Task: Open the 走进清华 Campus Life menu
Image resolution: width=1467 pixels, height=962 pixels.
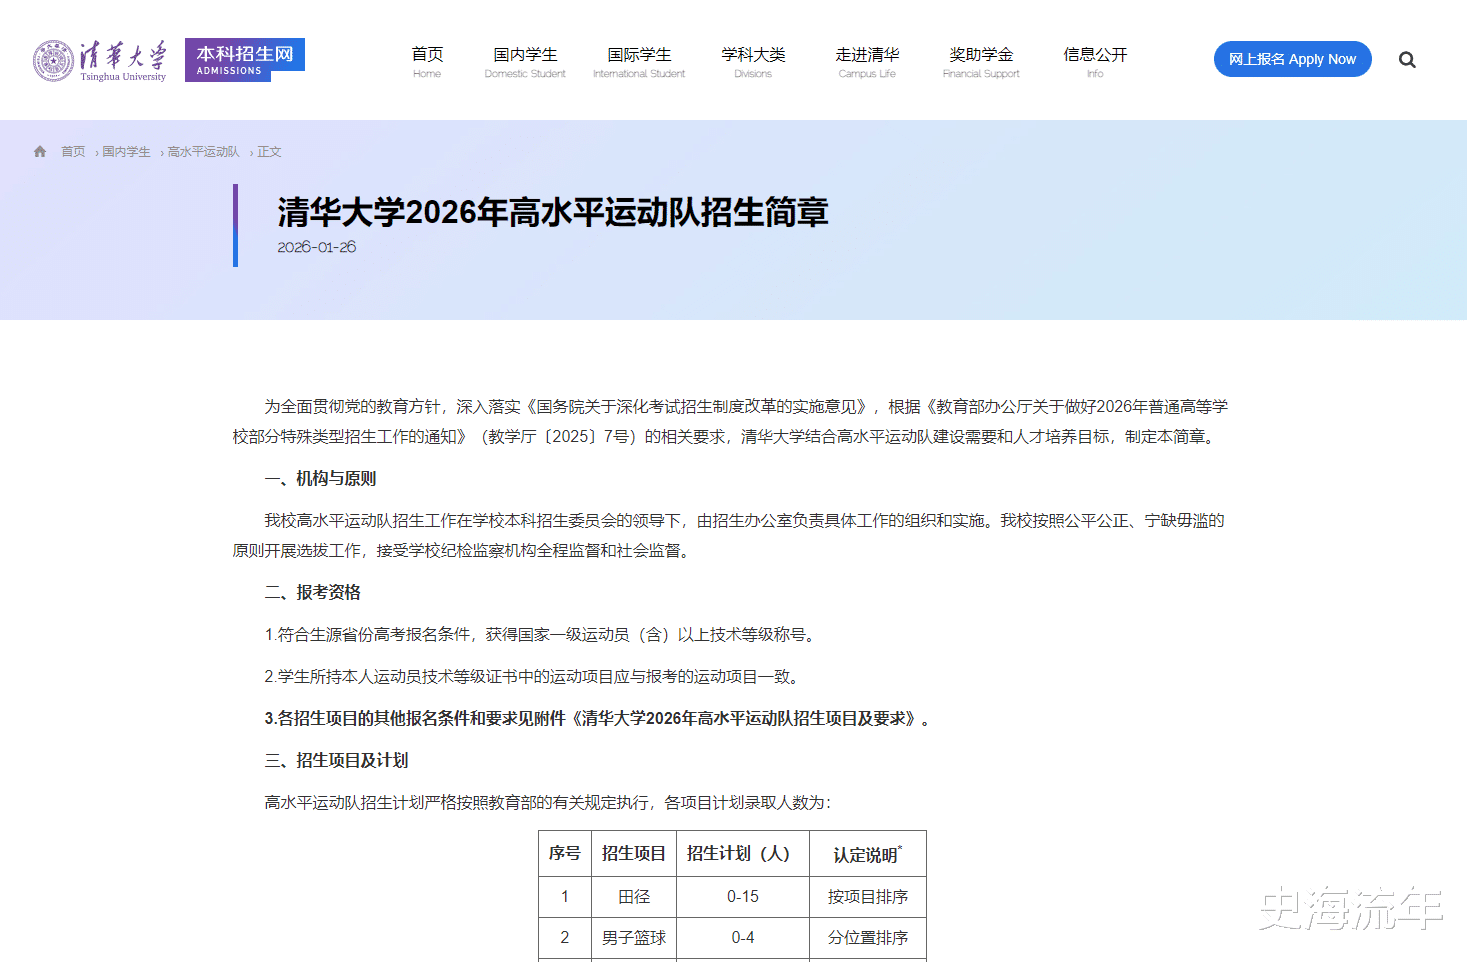Action: (867, 61)
